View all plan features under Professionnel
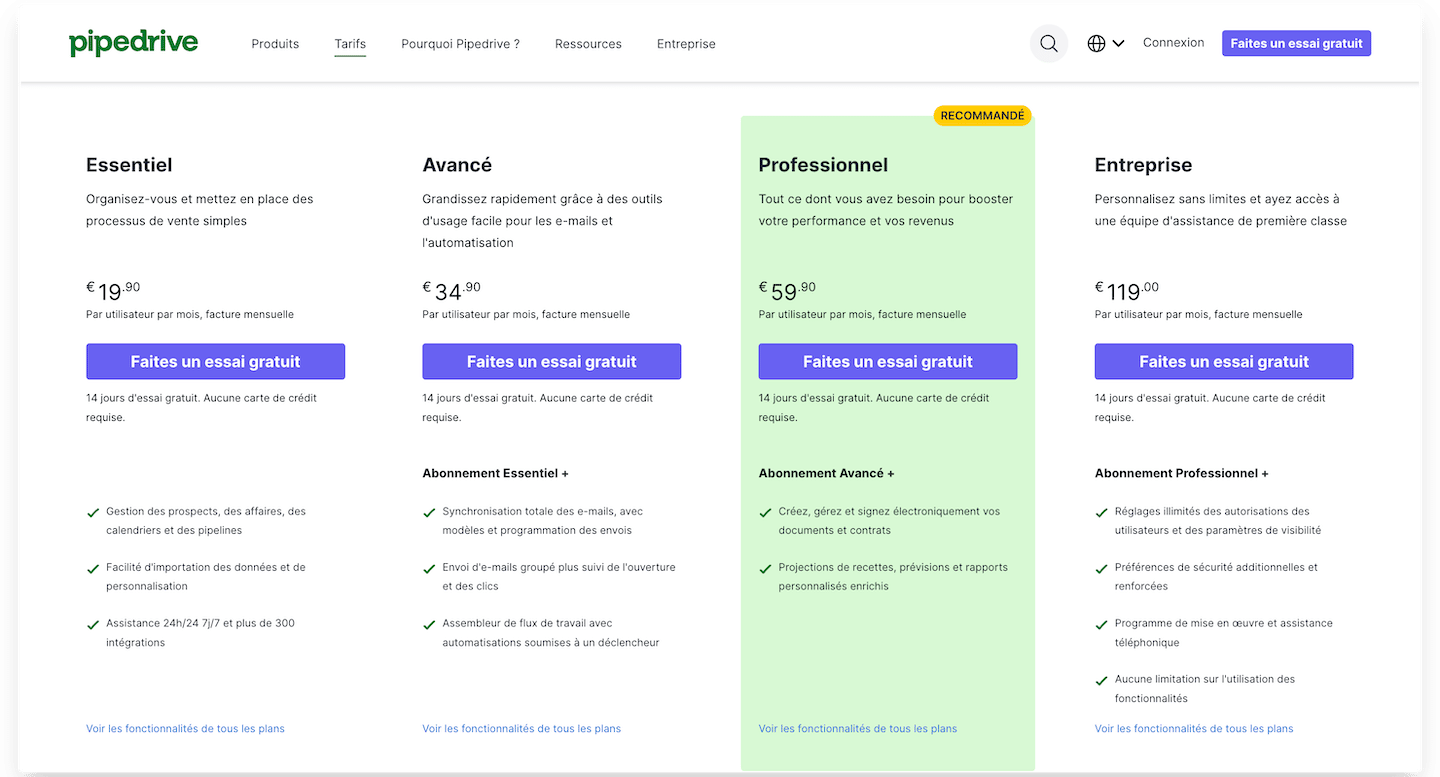 point(857,729)
